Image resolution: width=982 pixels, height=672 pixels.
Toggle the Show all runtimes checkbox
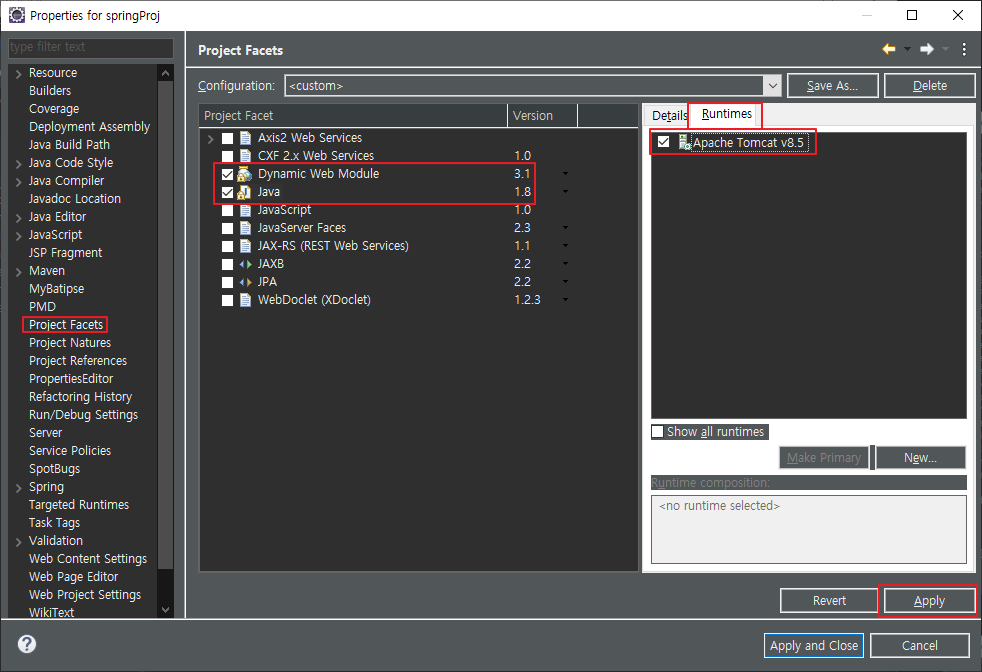[658, 432]
